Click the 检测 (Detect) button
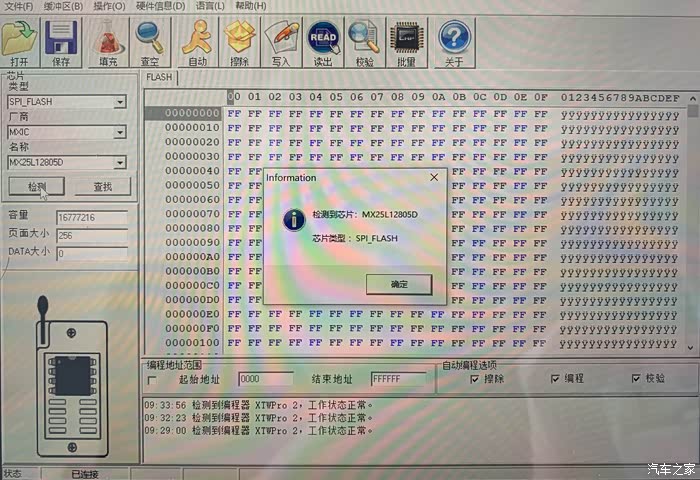This screenshot has width=700, height=480. (37, 187)
